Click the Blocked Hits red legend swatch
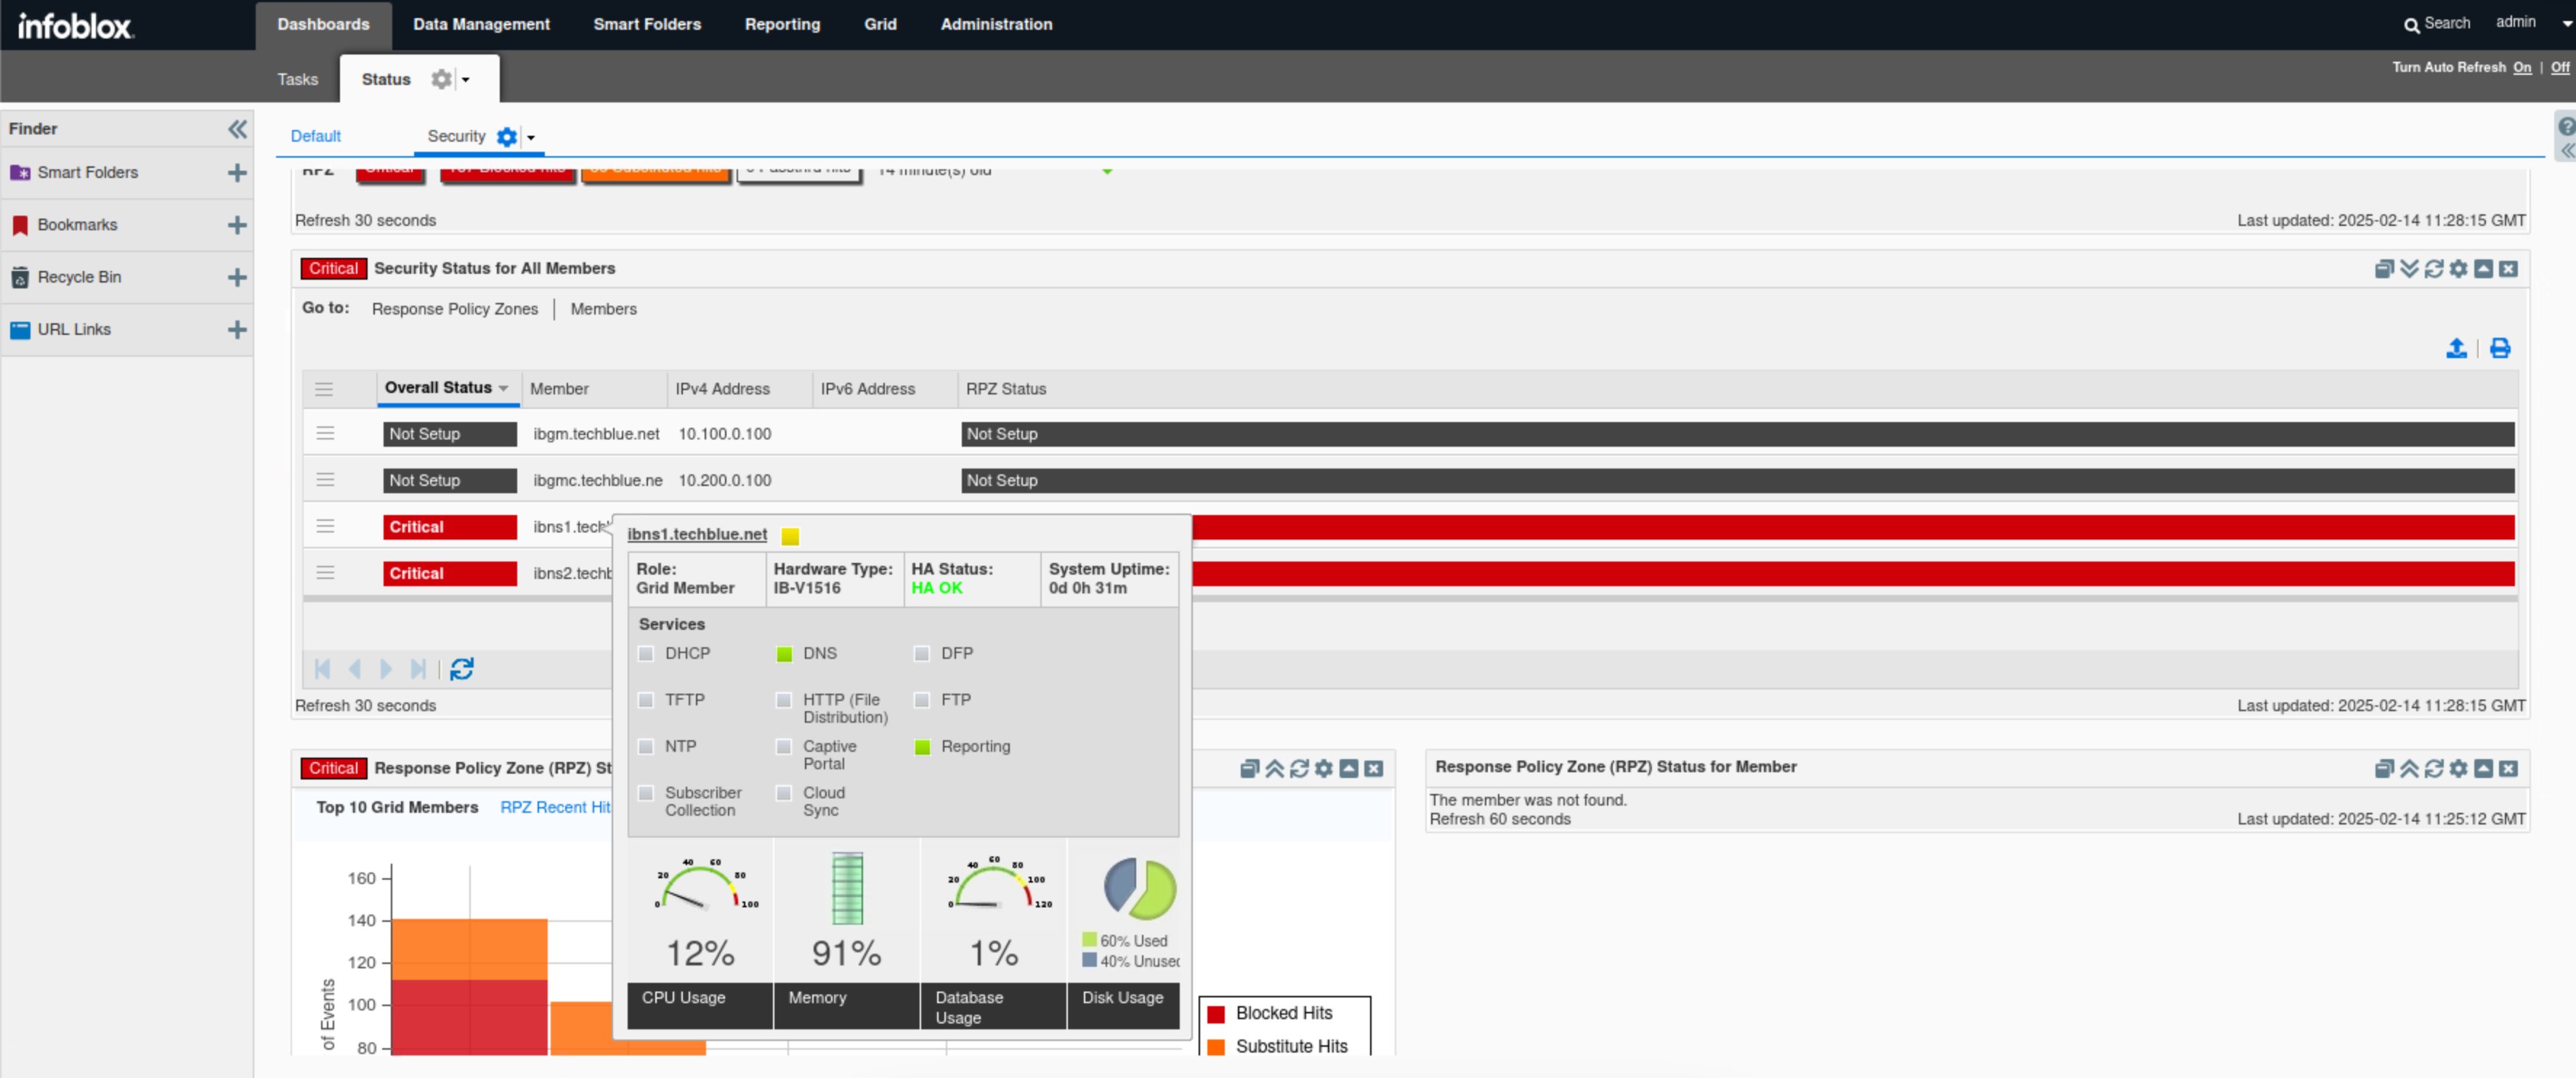 click(x=1216, y=1014)
